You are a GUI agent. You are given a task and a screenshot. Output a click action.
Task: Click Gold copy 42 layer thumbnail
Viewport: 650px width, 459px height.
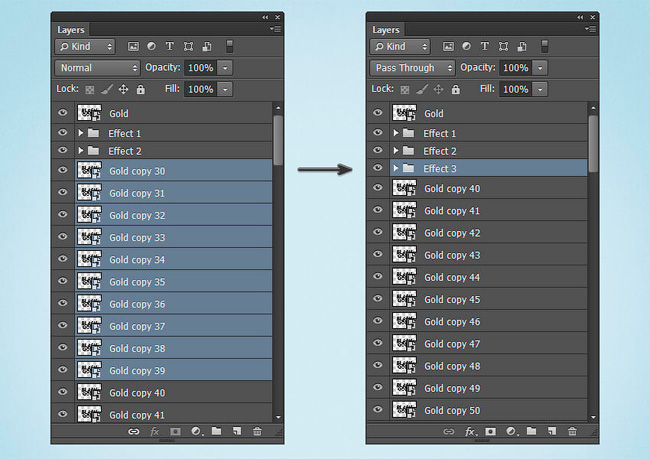click(404, 233)
